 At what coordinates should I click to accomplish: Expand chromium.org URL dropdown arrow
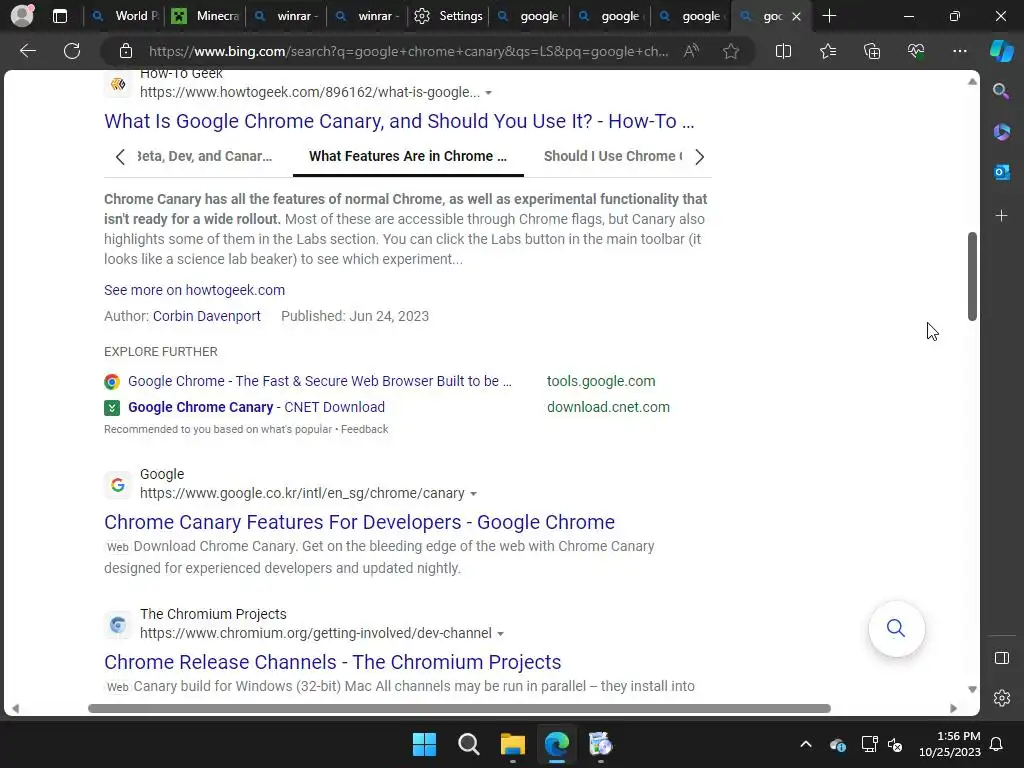click(500, 634)
